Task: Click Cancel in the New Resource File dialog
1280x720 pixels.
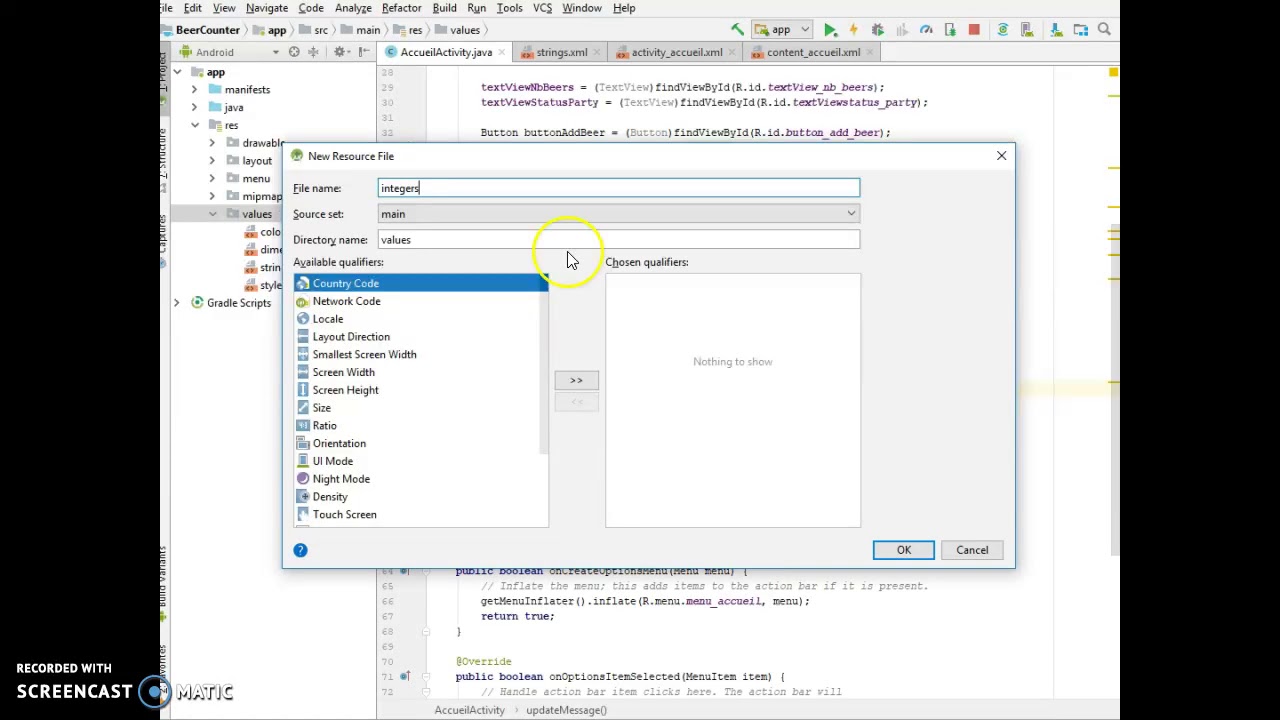Action: pos(972,550)
